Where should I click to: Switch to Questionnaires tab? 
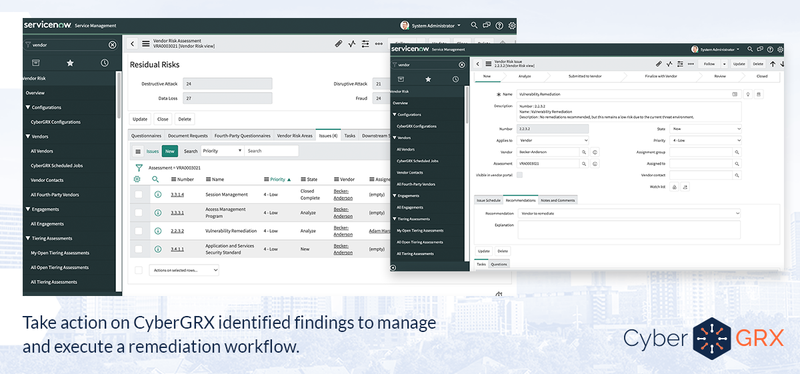pyautogui.click(x=146, y=136)
